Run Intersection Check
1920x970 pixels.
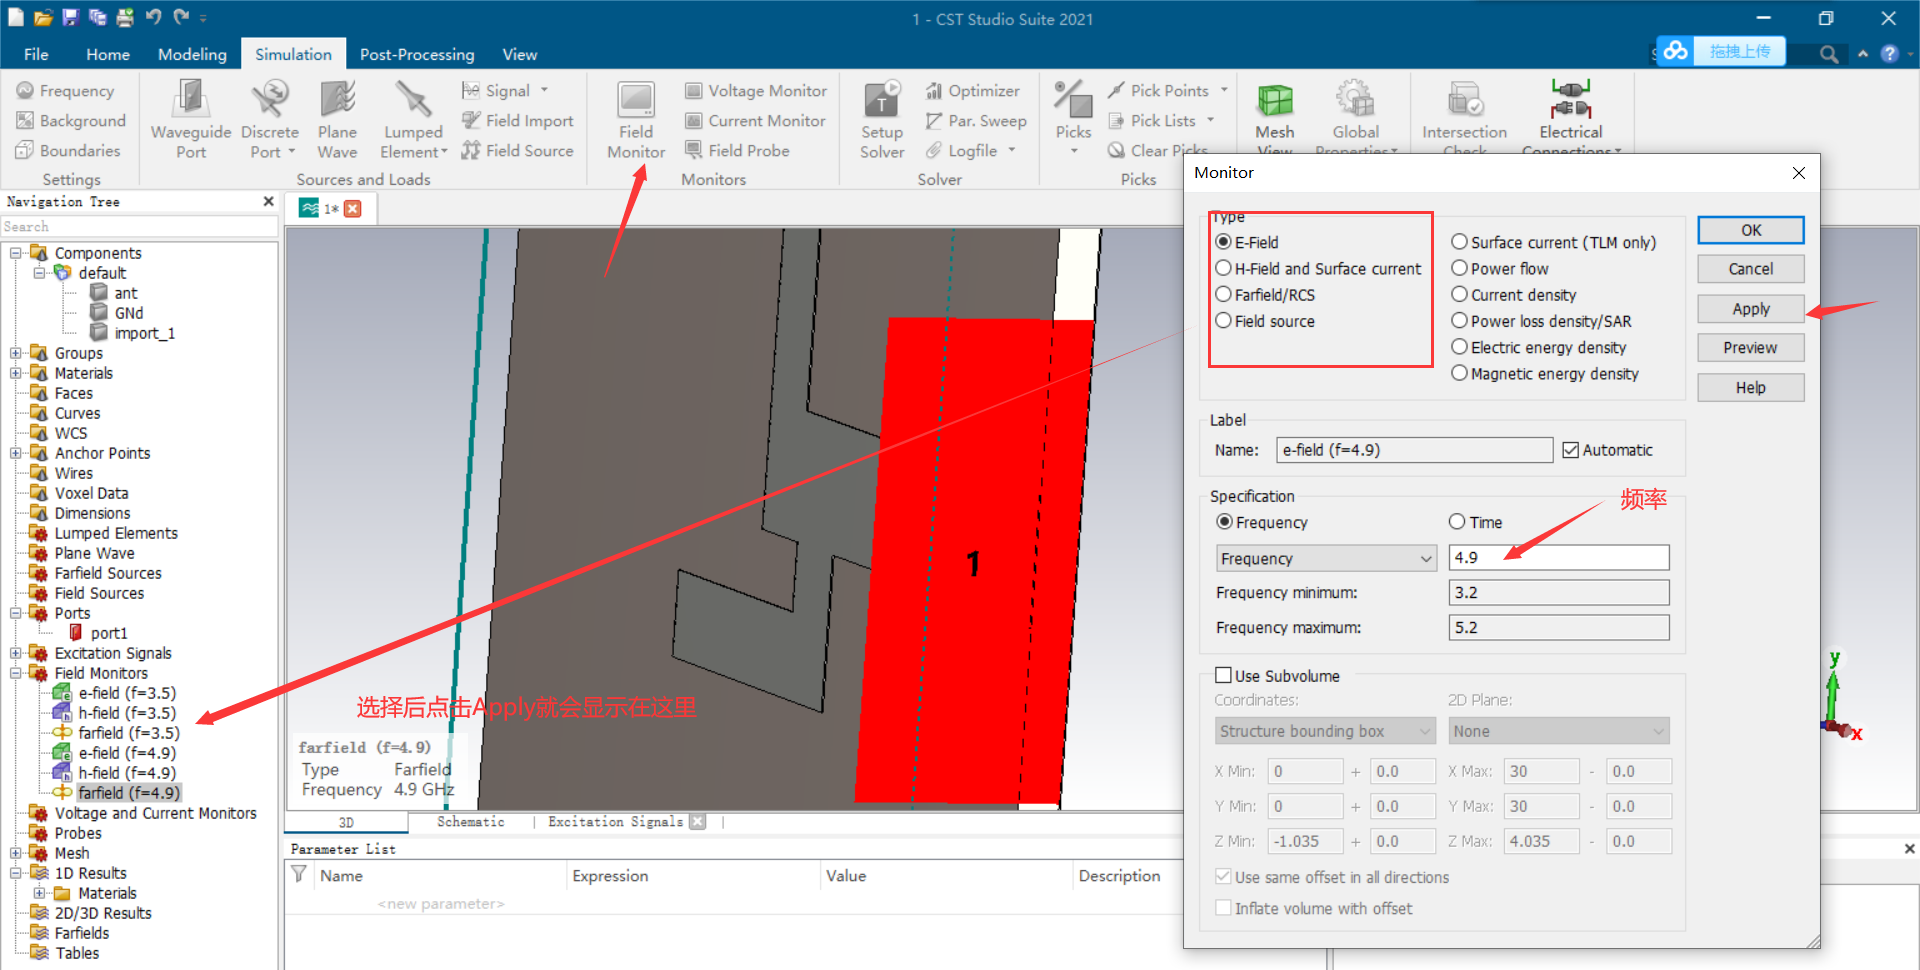(x=1465, y=118)
